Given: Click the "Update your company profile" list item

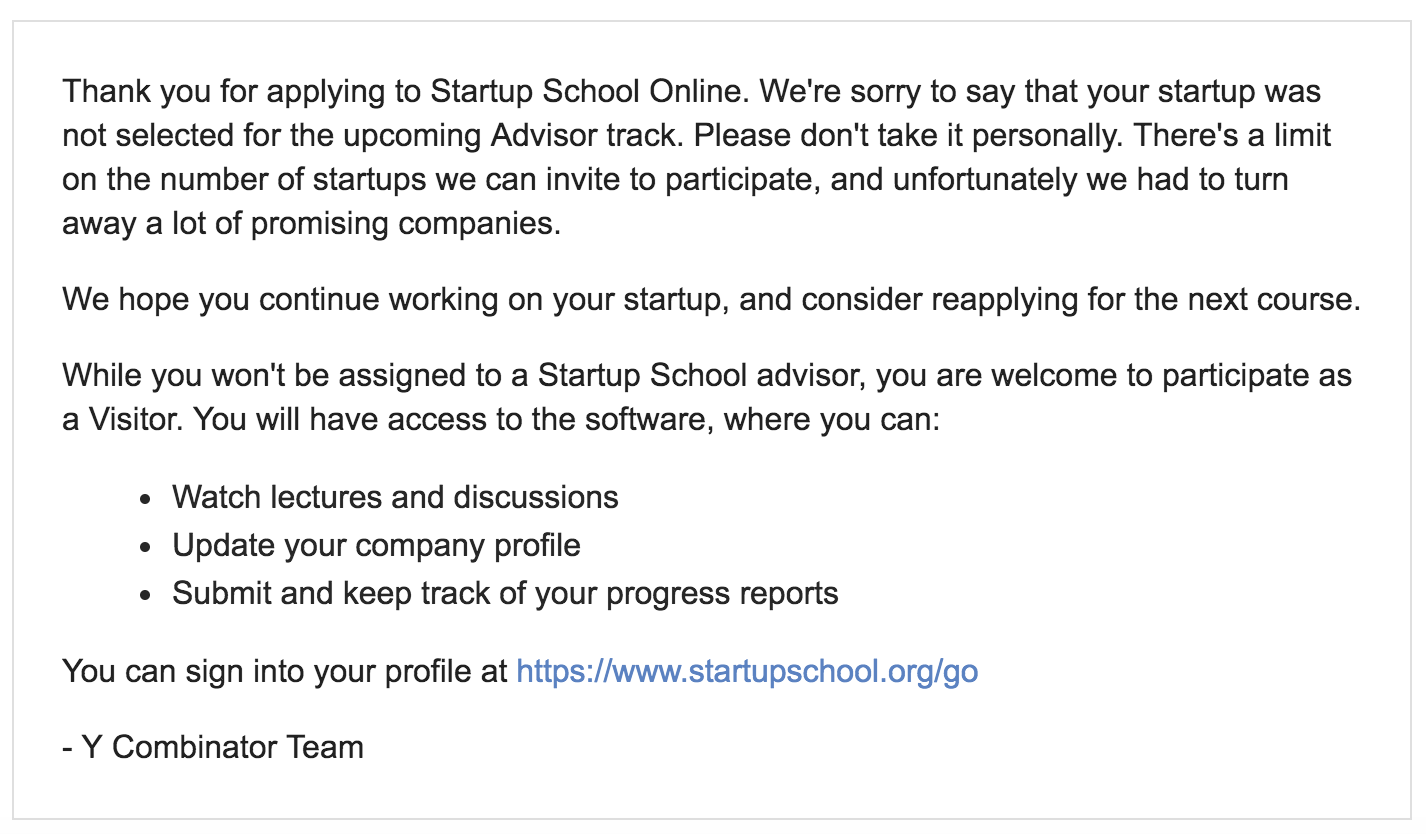Looking at the screenshot, I should click(376, 545).
